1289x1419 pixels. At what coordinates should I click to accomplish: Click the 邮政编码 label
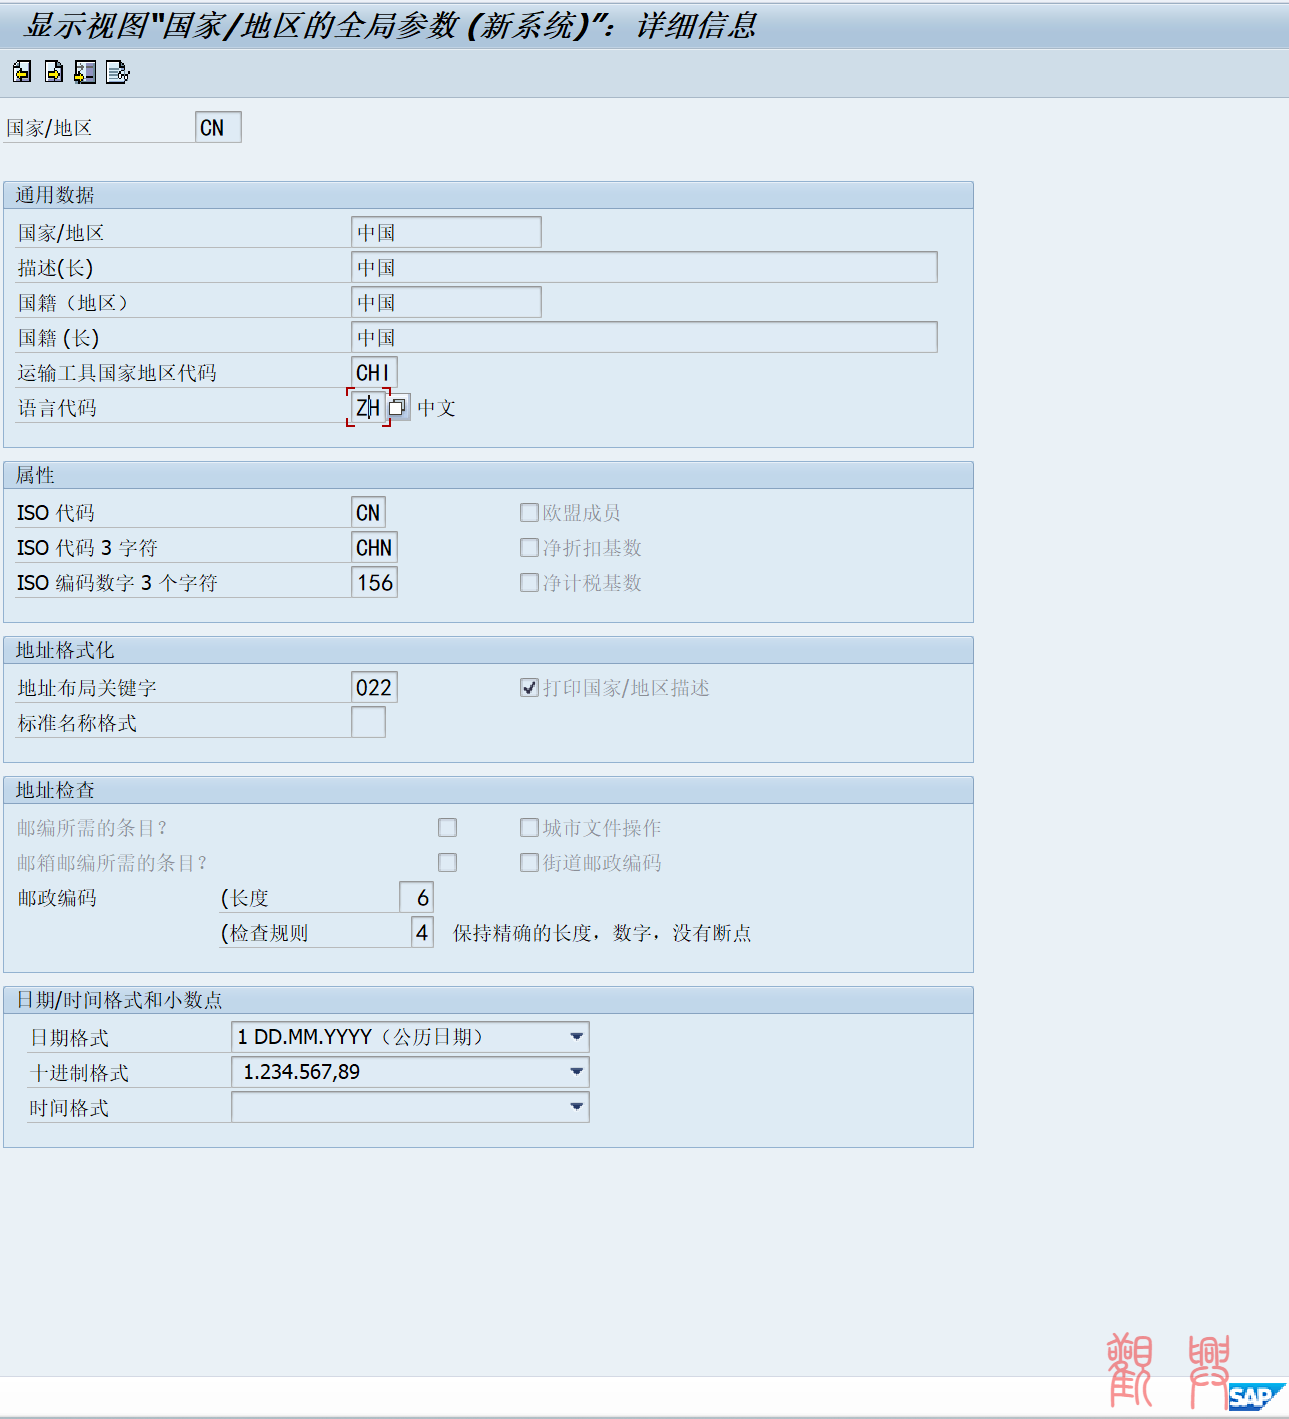[x=57, y=898]
